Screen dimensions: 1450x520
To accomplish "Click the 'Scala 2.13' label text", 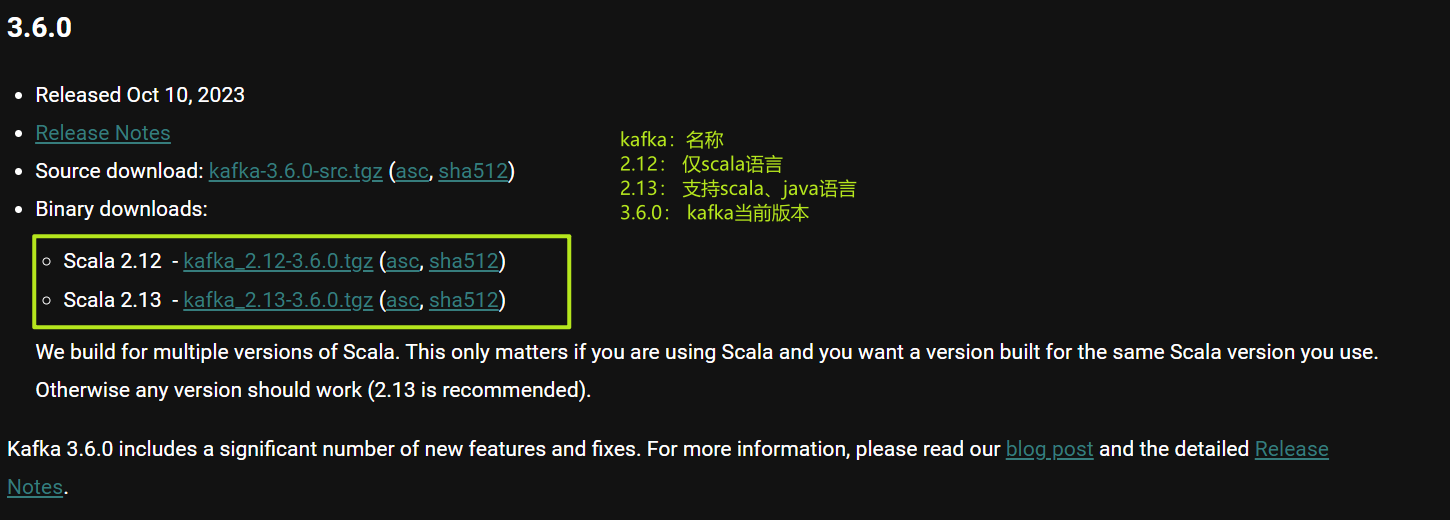I will coord(112,299).
